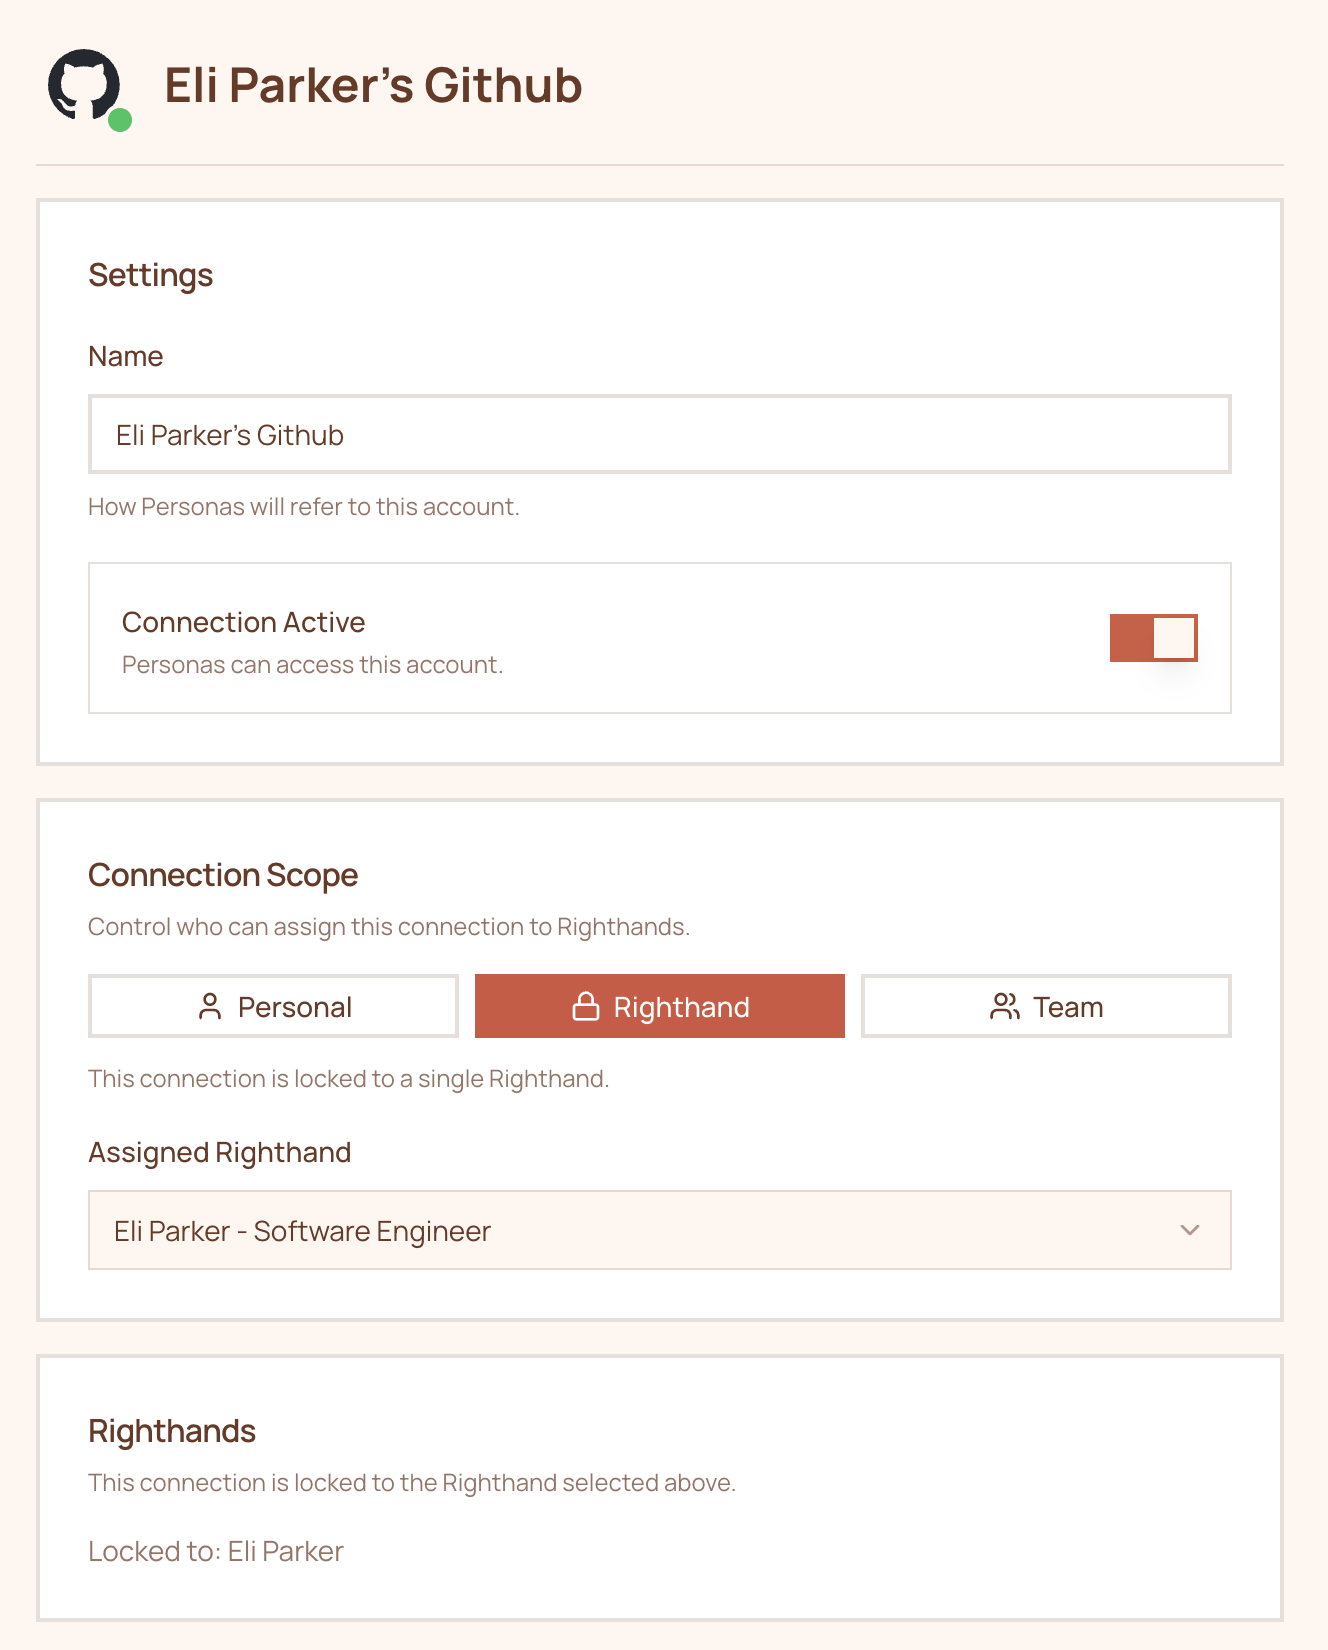Click the Settings section heading
Viewport: 1328px width, 1650px height.
tap(151, 274)
